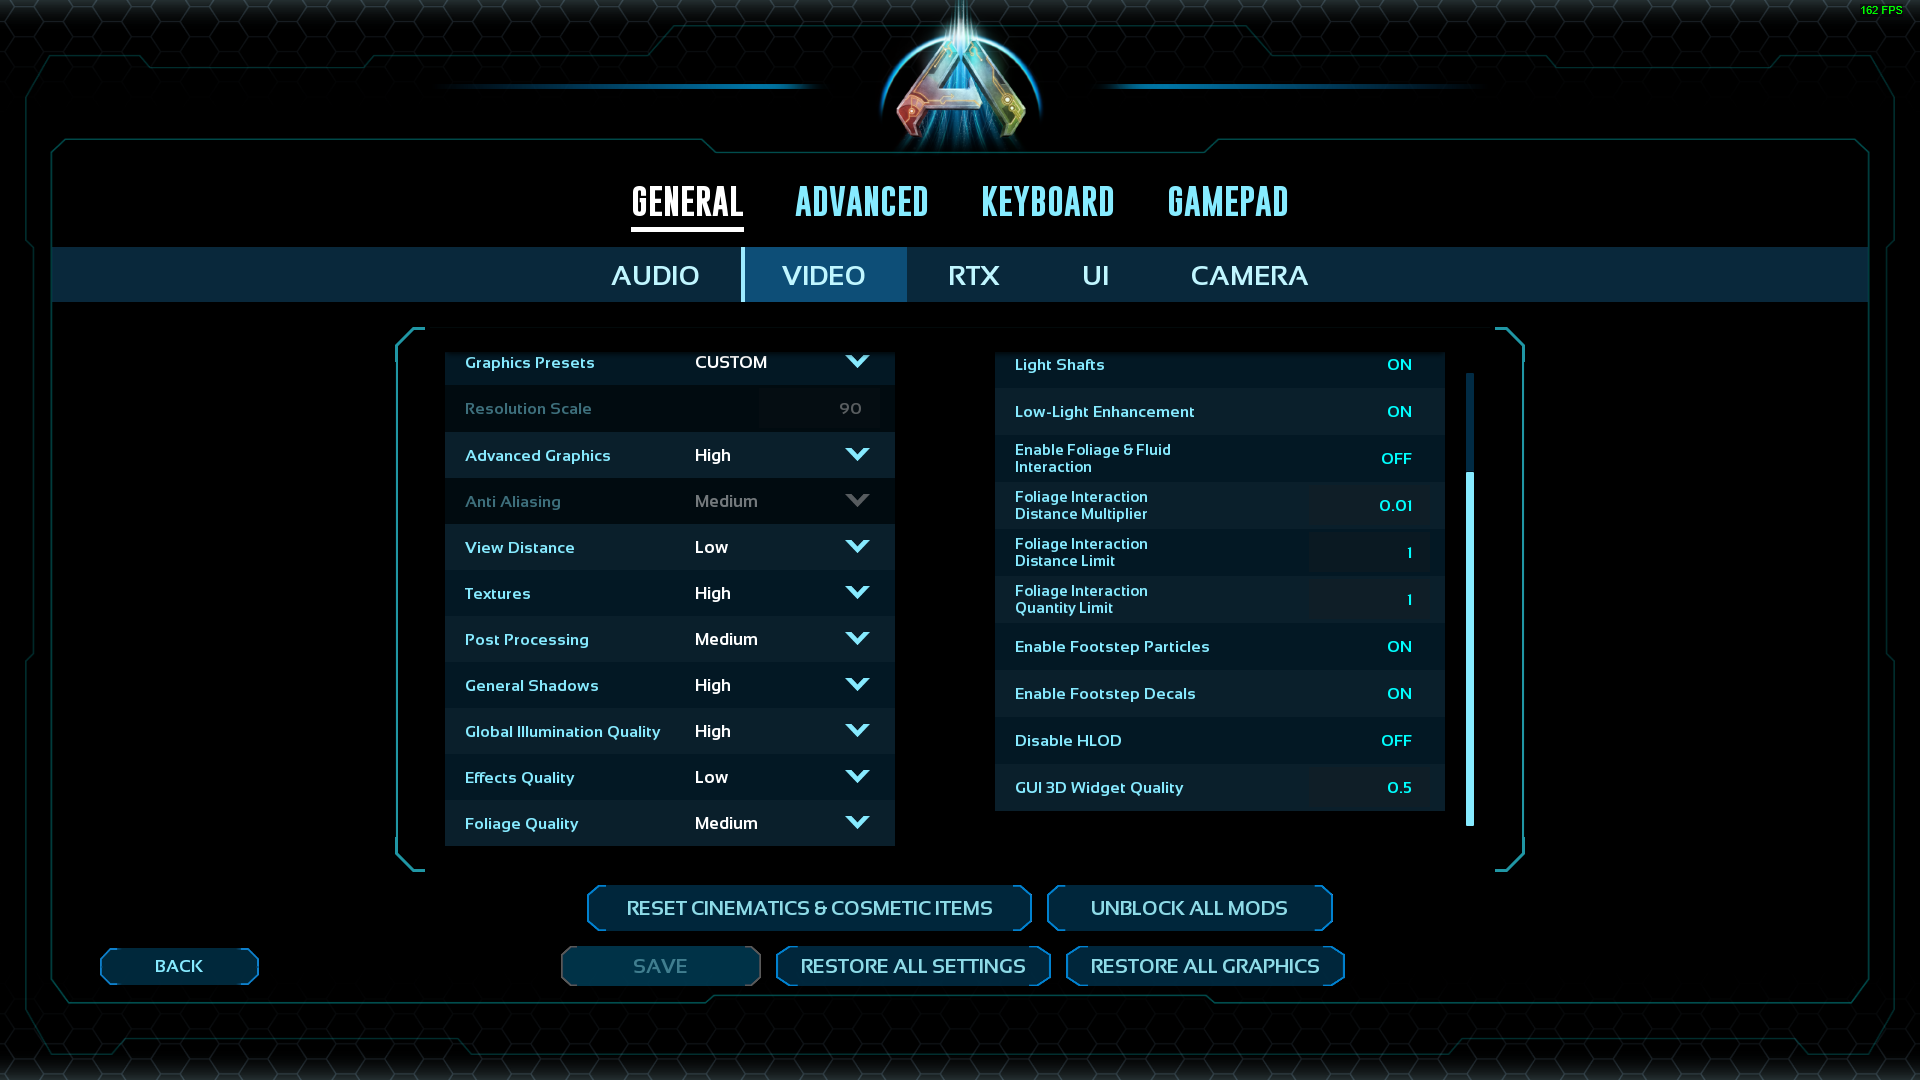Click the Post Processing chevron icon
Screen dimensions: 1920x1080
click(x=857, y=639)
